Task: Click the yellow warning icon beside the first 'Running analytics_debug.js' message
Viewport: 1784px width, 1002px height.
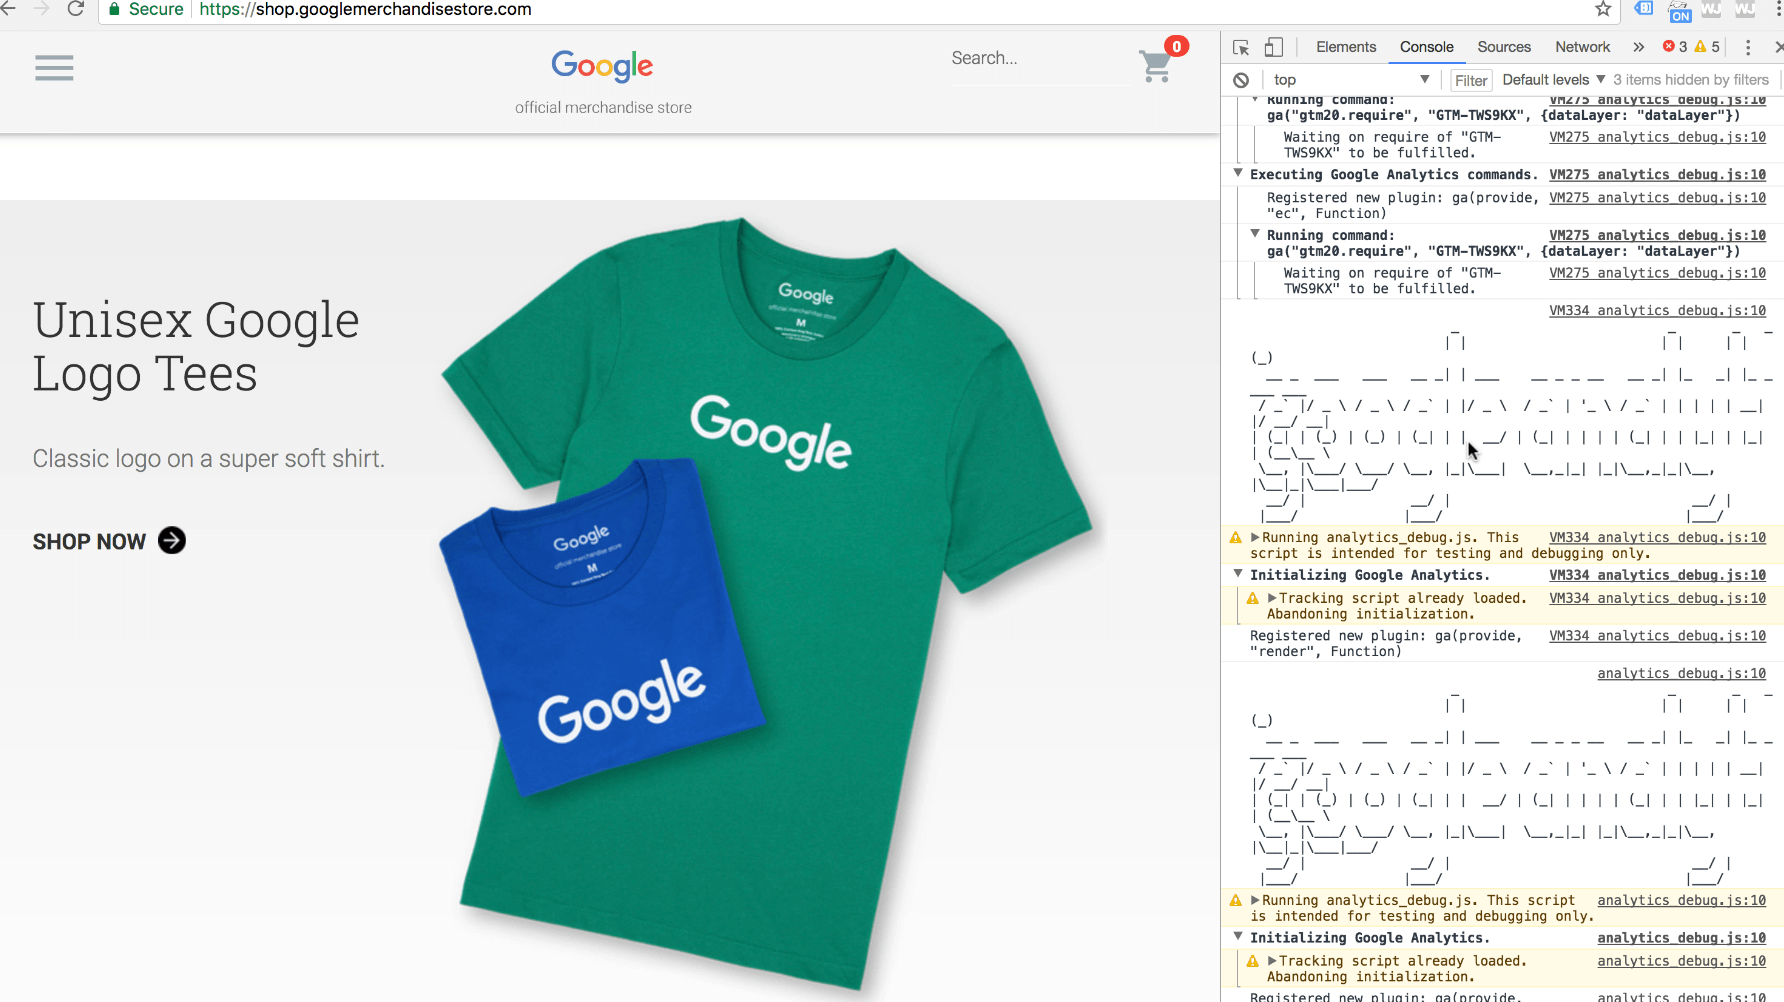Action: click(x=1236, y=538)
